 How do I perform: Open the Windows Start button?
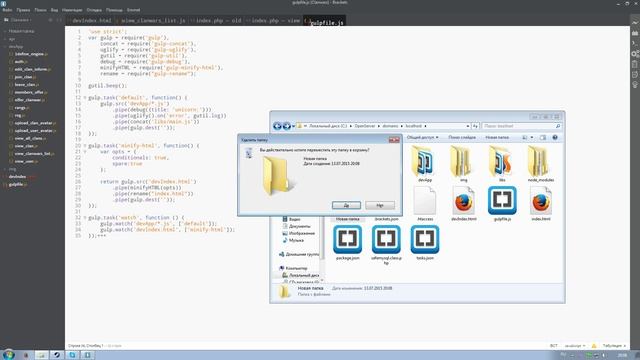(x=9, y=355)
